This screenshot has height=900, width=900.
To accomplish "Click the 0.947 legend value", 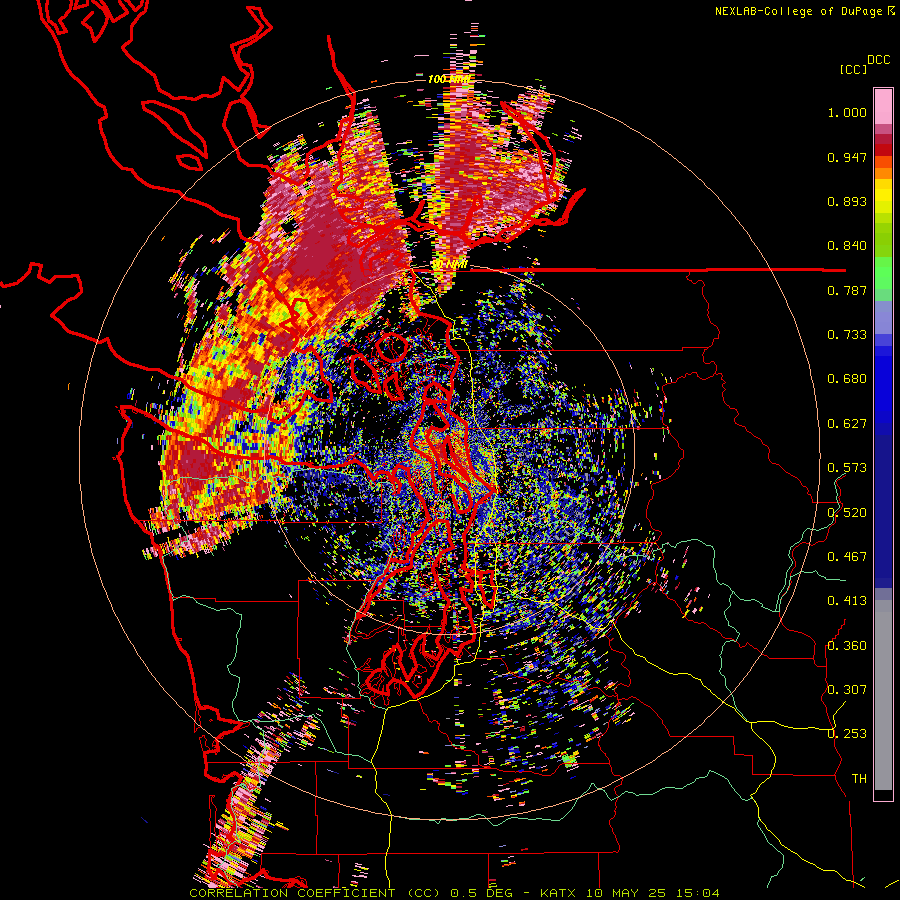I will click(x=847, y=157).
